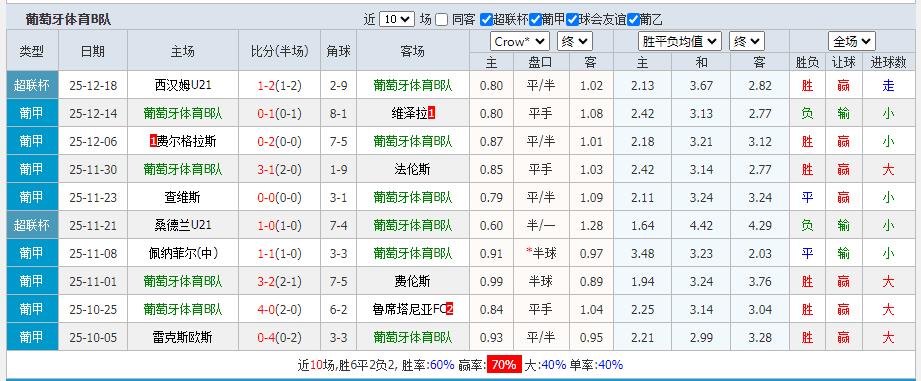Click the 超联杯 league cell for 25-11-21
921x381 pixels.
tap(32, 225)
